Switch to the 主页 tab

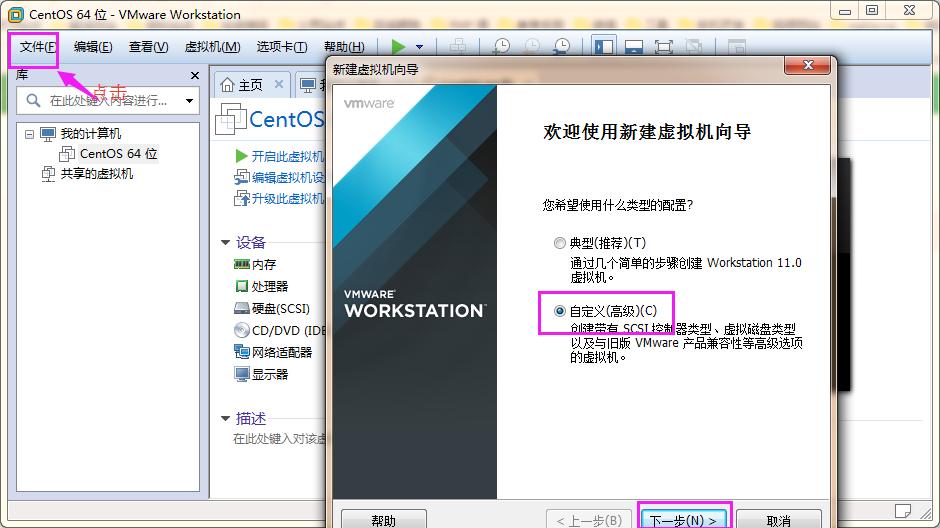click(251, 85)
